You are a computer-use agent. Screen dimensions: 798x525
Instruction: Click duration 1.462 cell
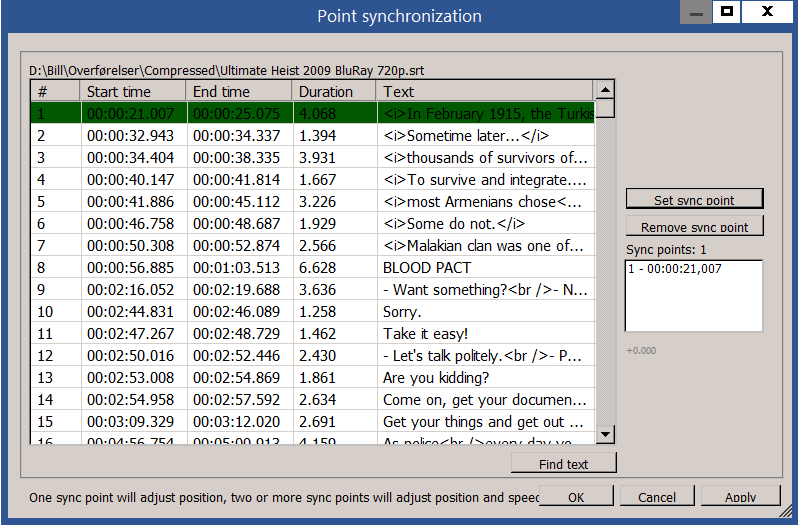click(335, 333)
